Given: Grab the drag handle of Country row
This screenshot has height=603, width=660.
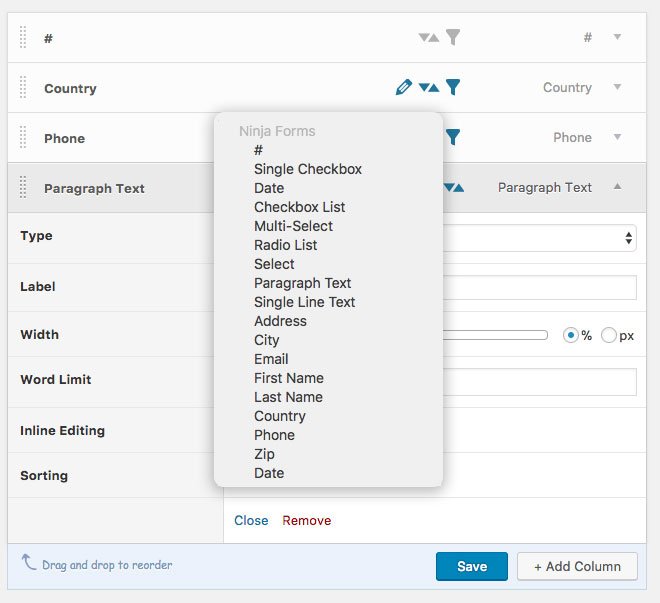Looking at the screenshot, I should (24, 88).
